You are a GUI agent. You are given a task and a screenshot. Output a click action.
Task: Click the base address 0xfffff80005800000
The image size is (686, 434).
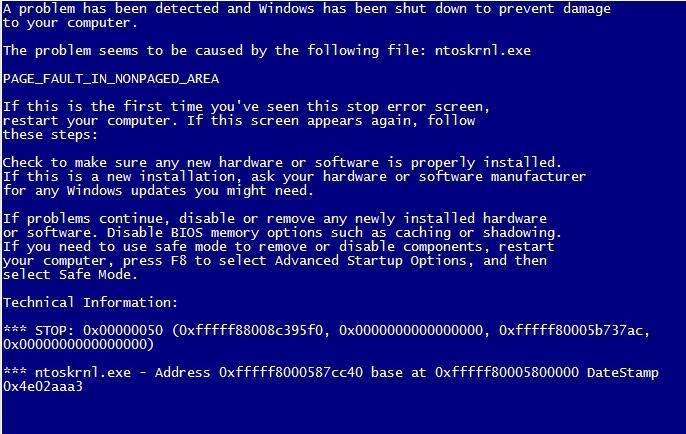[507, 373]
